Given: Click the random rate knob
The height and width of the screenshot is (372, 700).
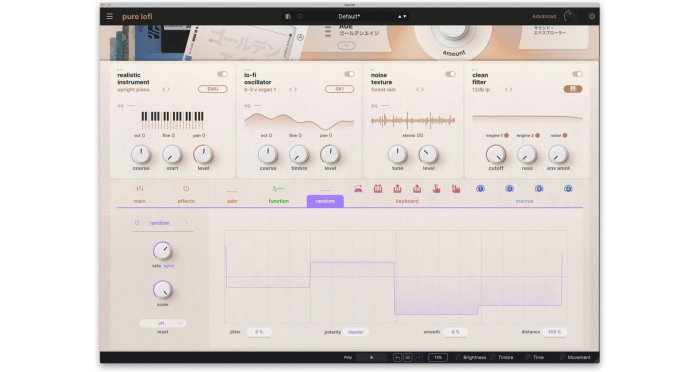Looking at the screenshot, I should 162,251.
